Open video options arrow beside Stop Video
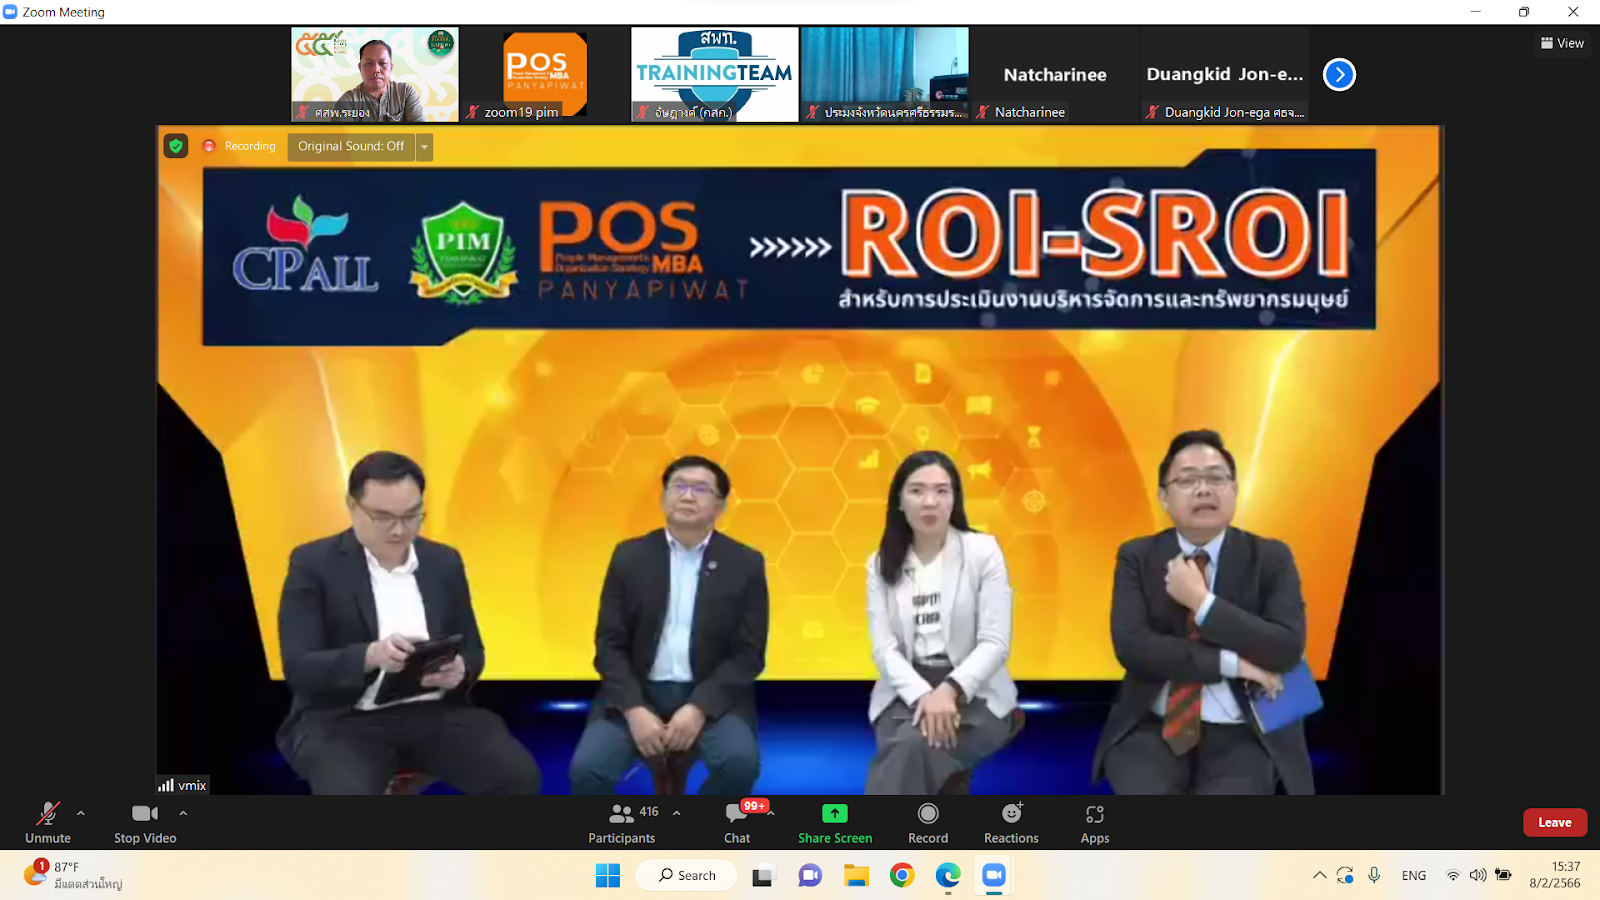This screenshot has height=900, width=1600. 183,813
